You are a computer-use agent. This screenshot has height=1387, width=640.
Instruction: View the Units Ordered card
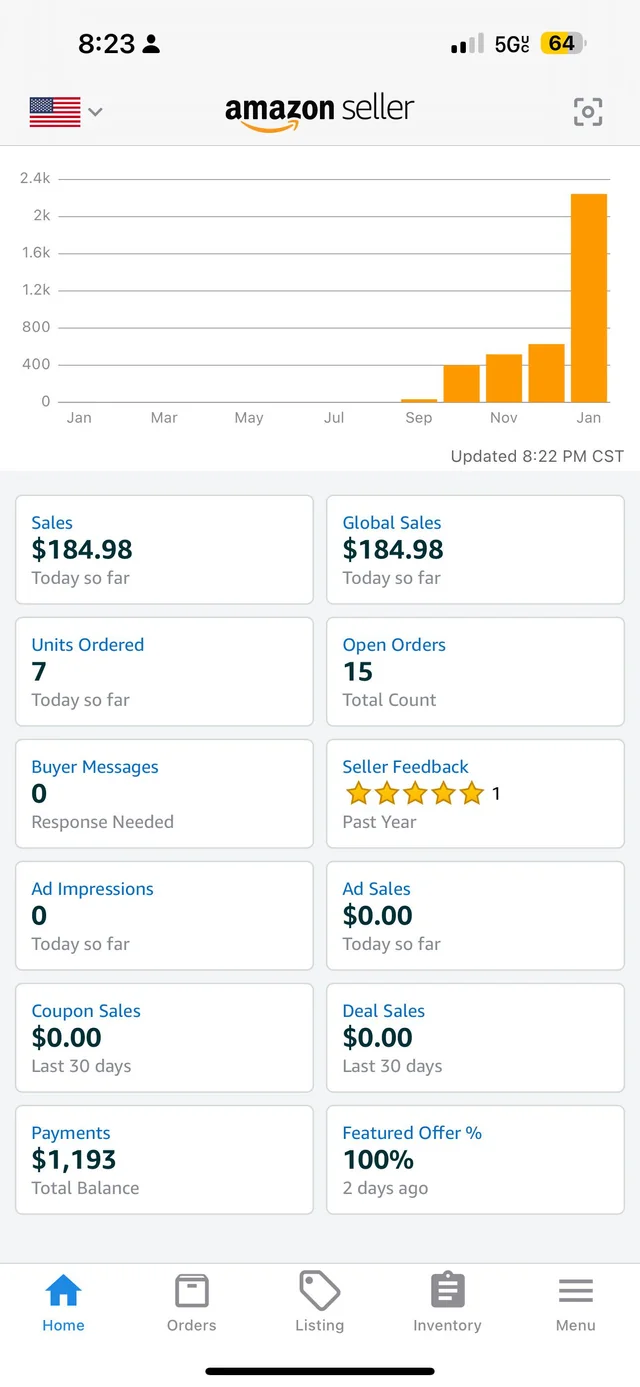164,672
